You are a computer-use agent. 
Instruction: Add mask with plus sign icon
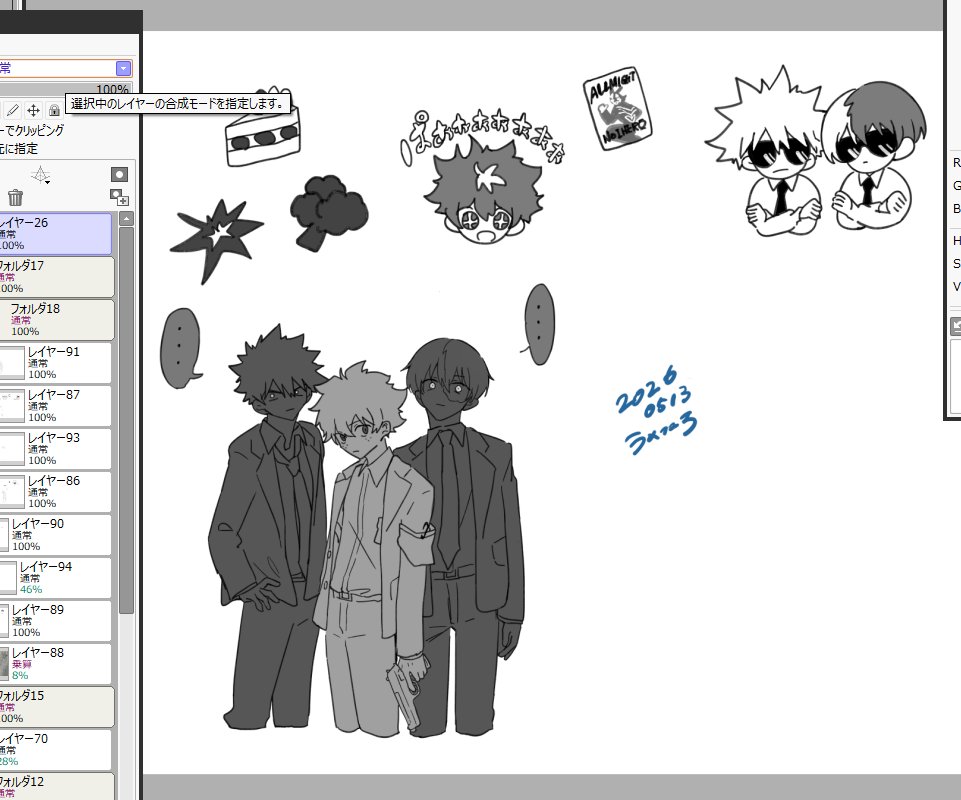pos(119,197)
